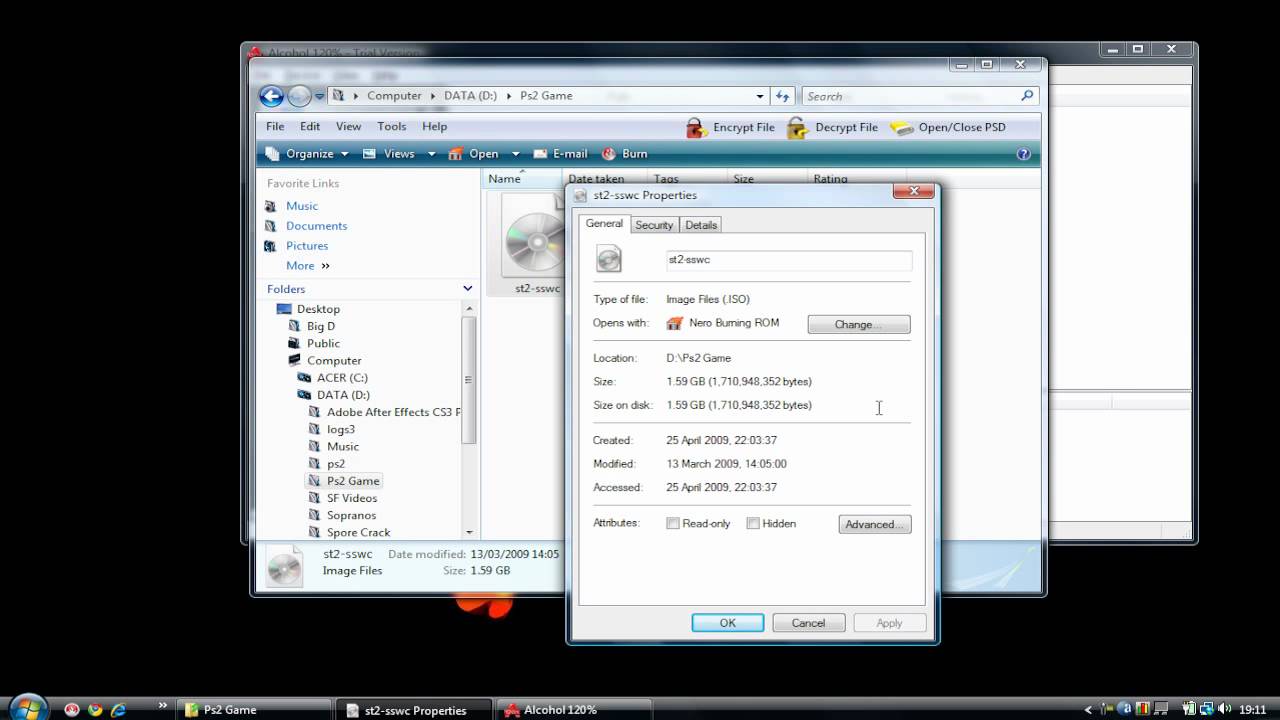Open the Views dropdown arrow
This screenshot has height=720, width=1280.
tap(432, 154)
